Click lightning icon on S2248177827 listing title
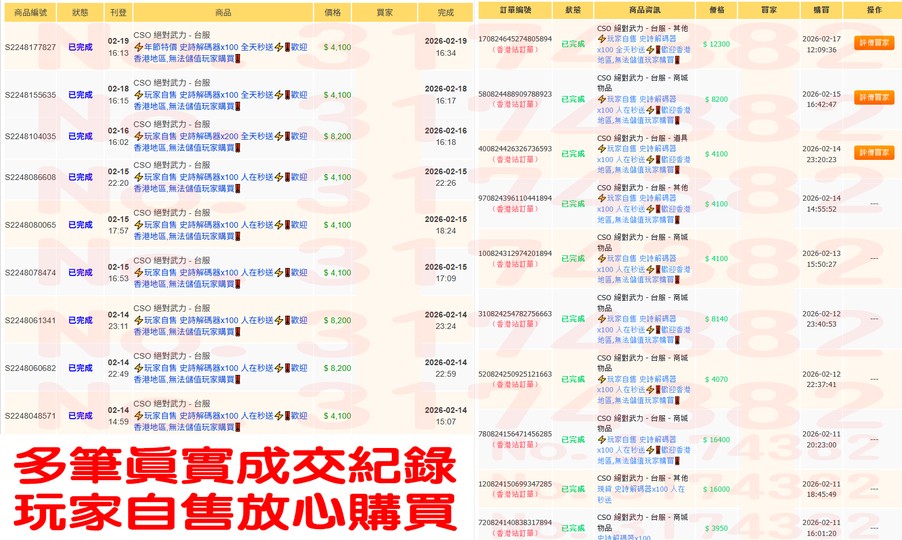The height and width of the screenshot is (540, 902). [x=138, y=47]
